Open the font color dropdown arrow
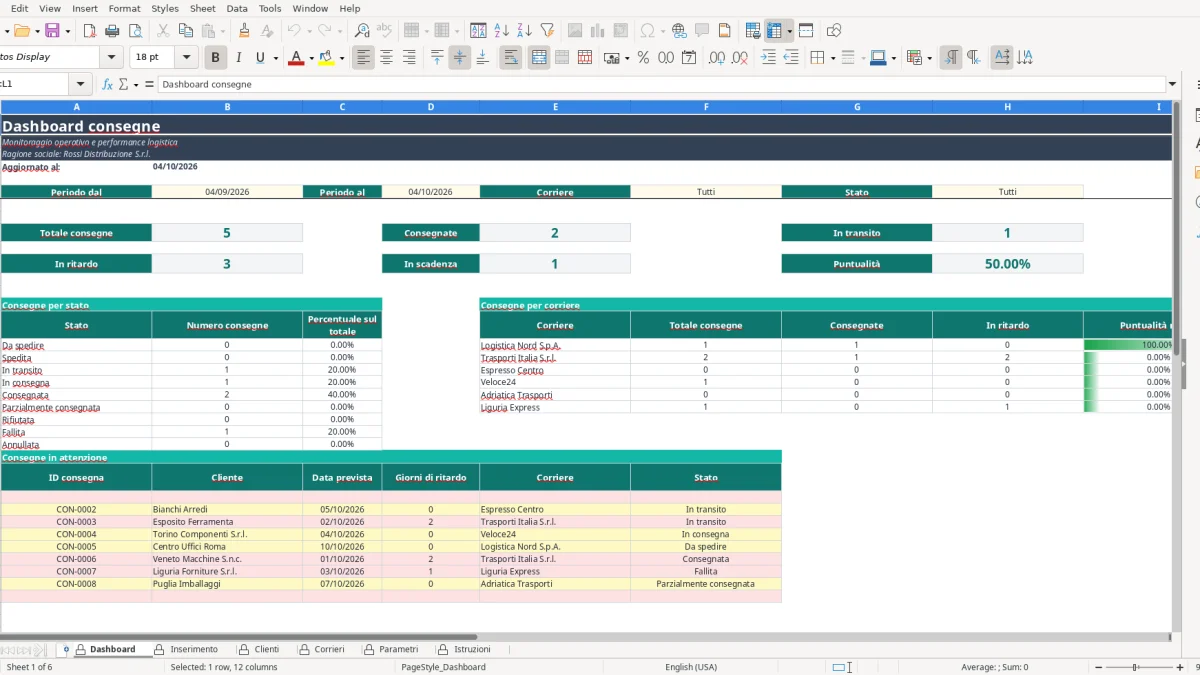This screenshot has width=1200, height=675. (311, 58)
